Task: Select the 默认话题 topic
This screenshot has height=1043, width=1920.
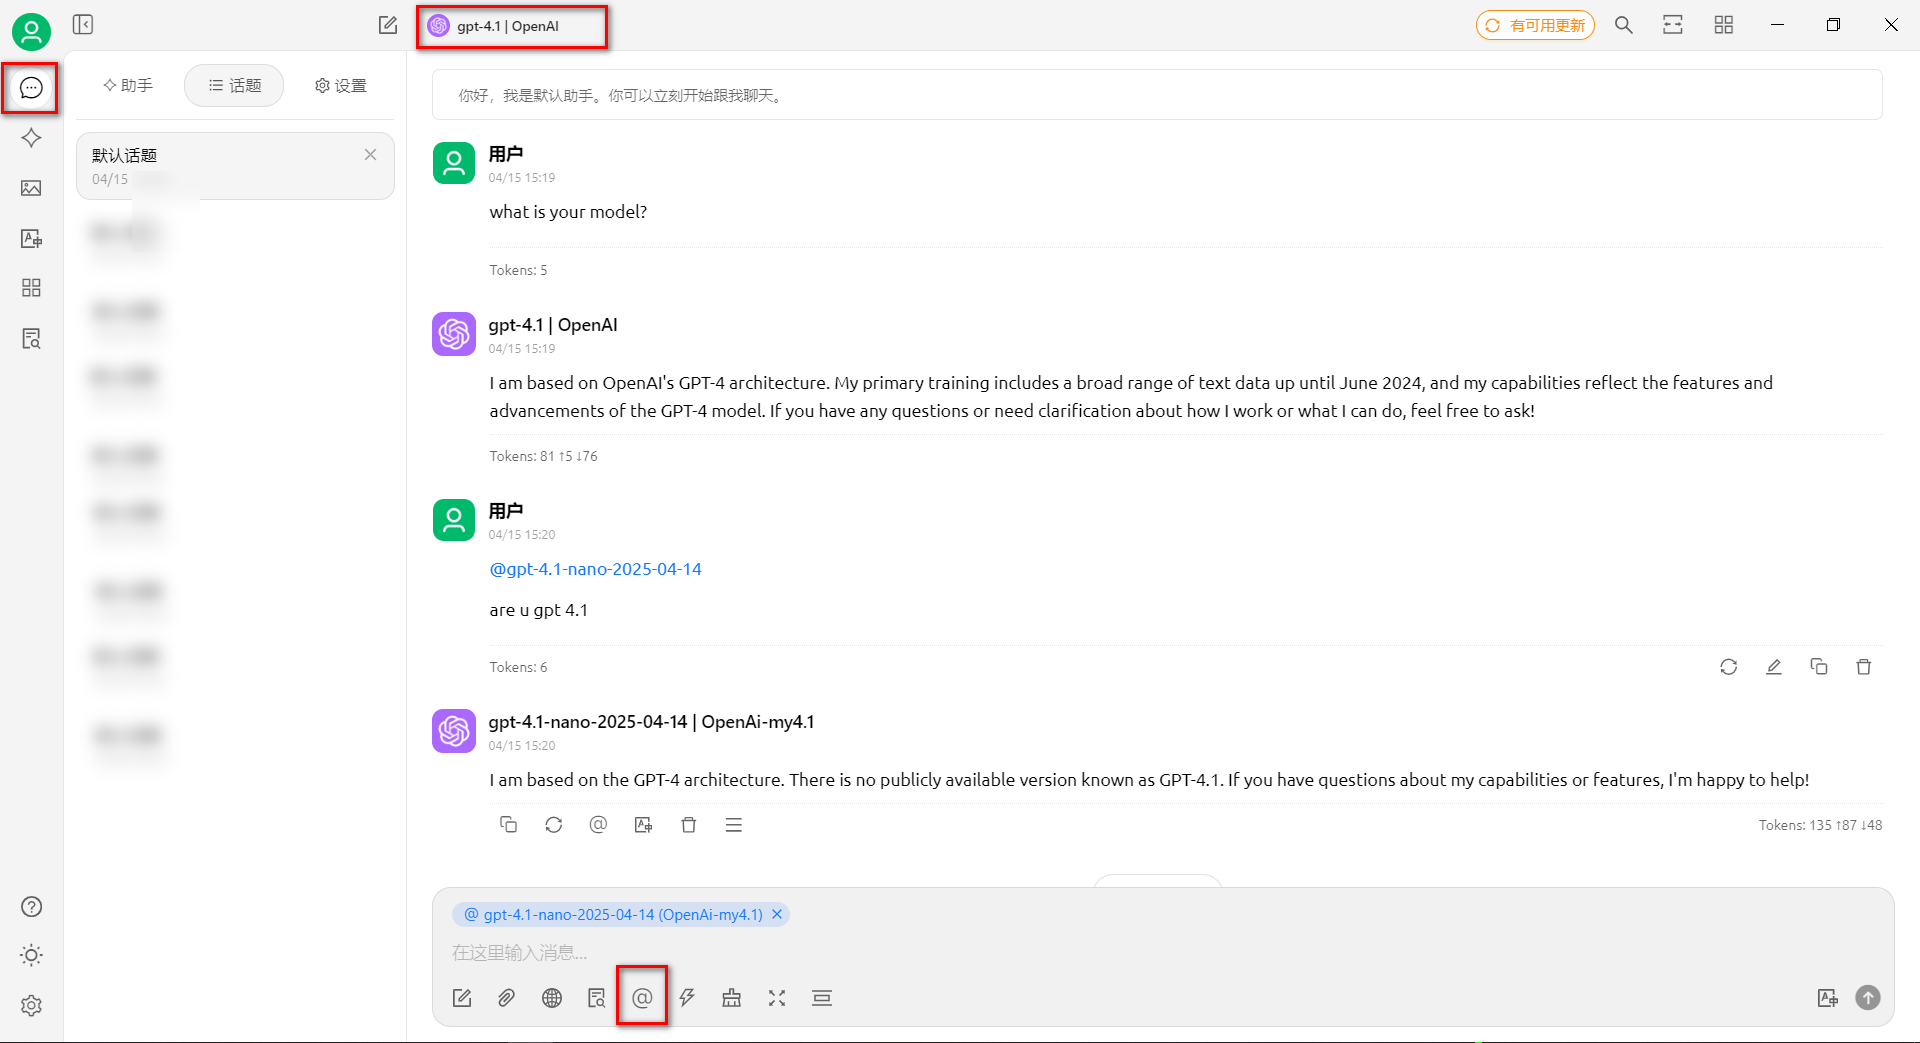Action: (x=235, y=166)
